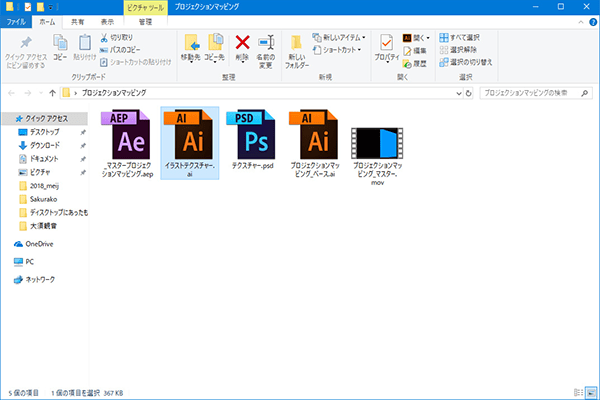
Task: Open the sidebar folder below ディスクトップにあった
Action: click(43, 226)
